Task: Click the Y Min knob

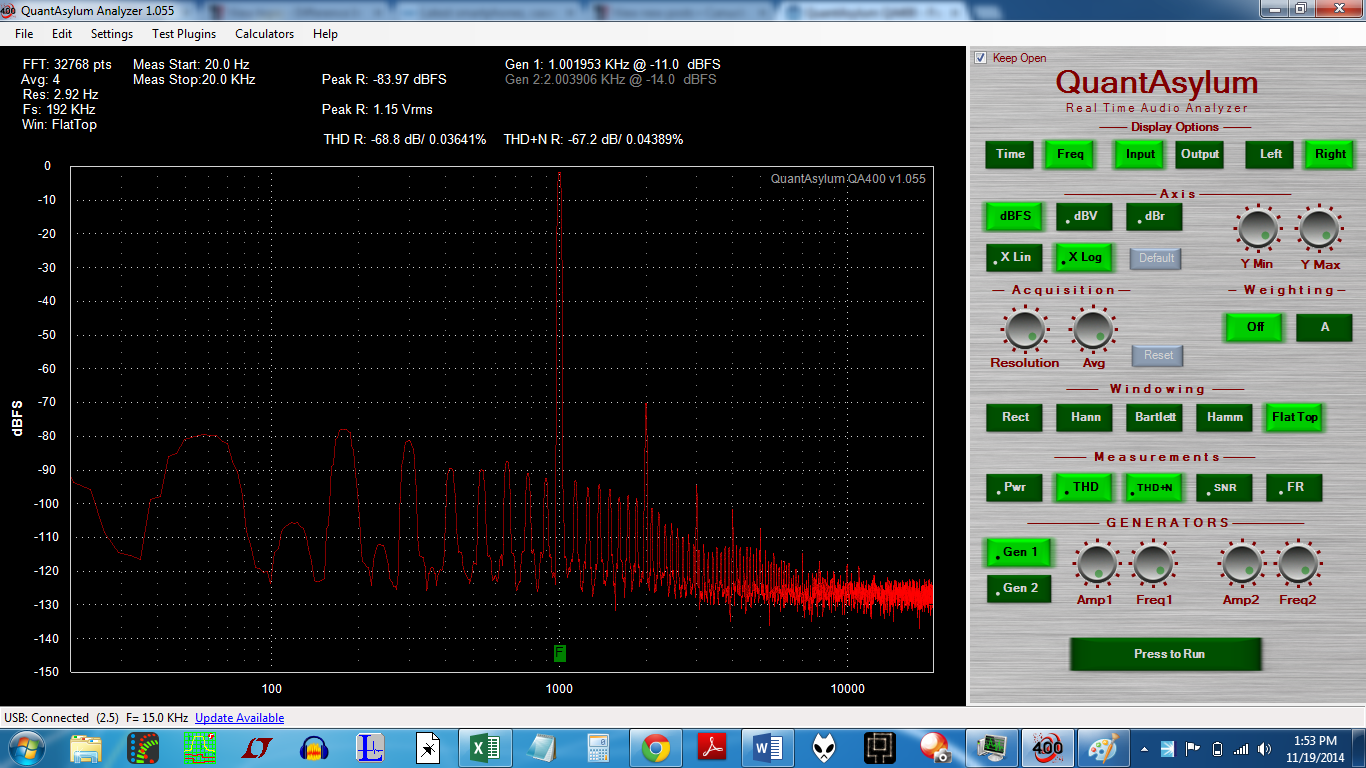Action: [x=1257, y=229]
